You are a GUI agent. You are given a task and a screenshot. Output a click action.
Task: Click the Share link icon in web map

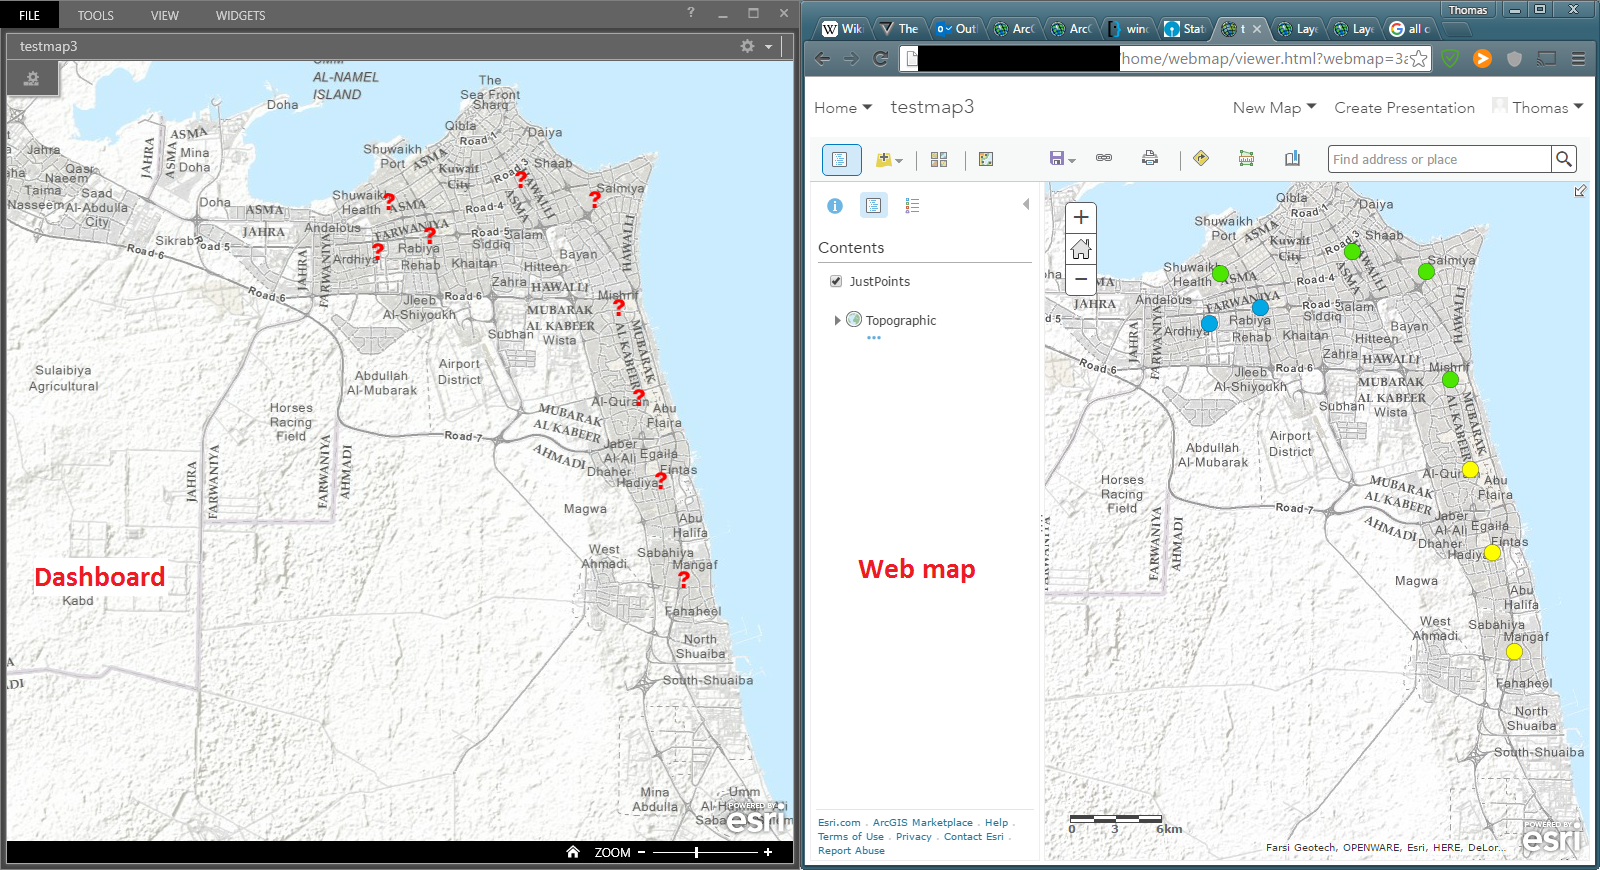[1104, 158]
